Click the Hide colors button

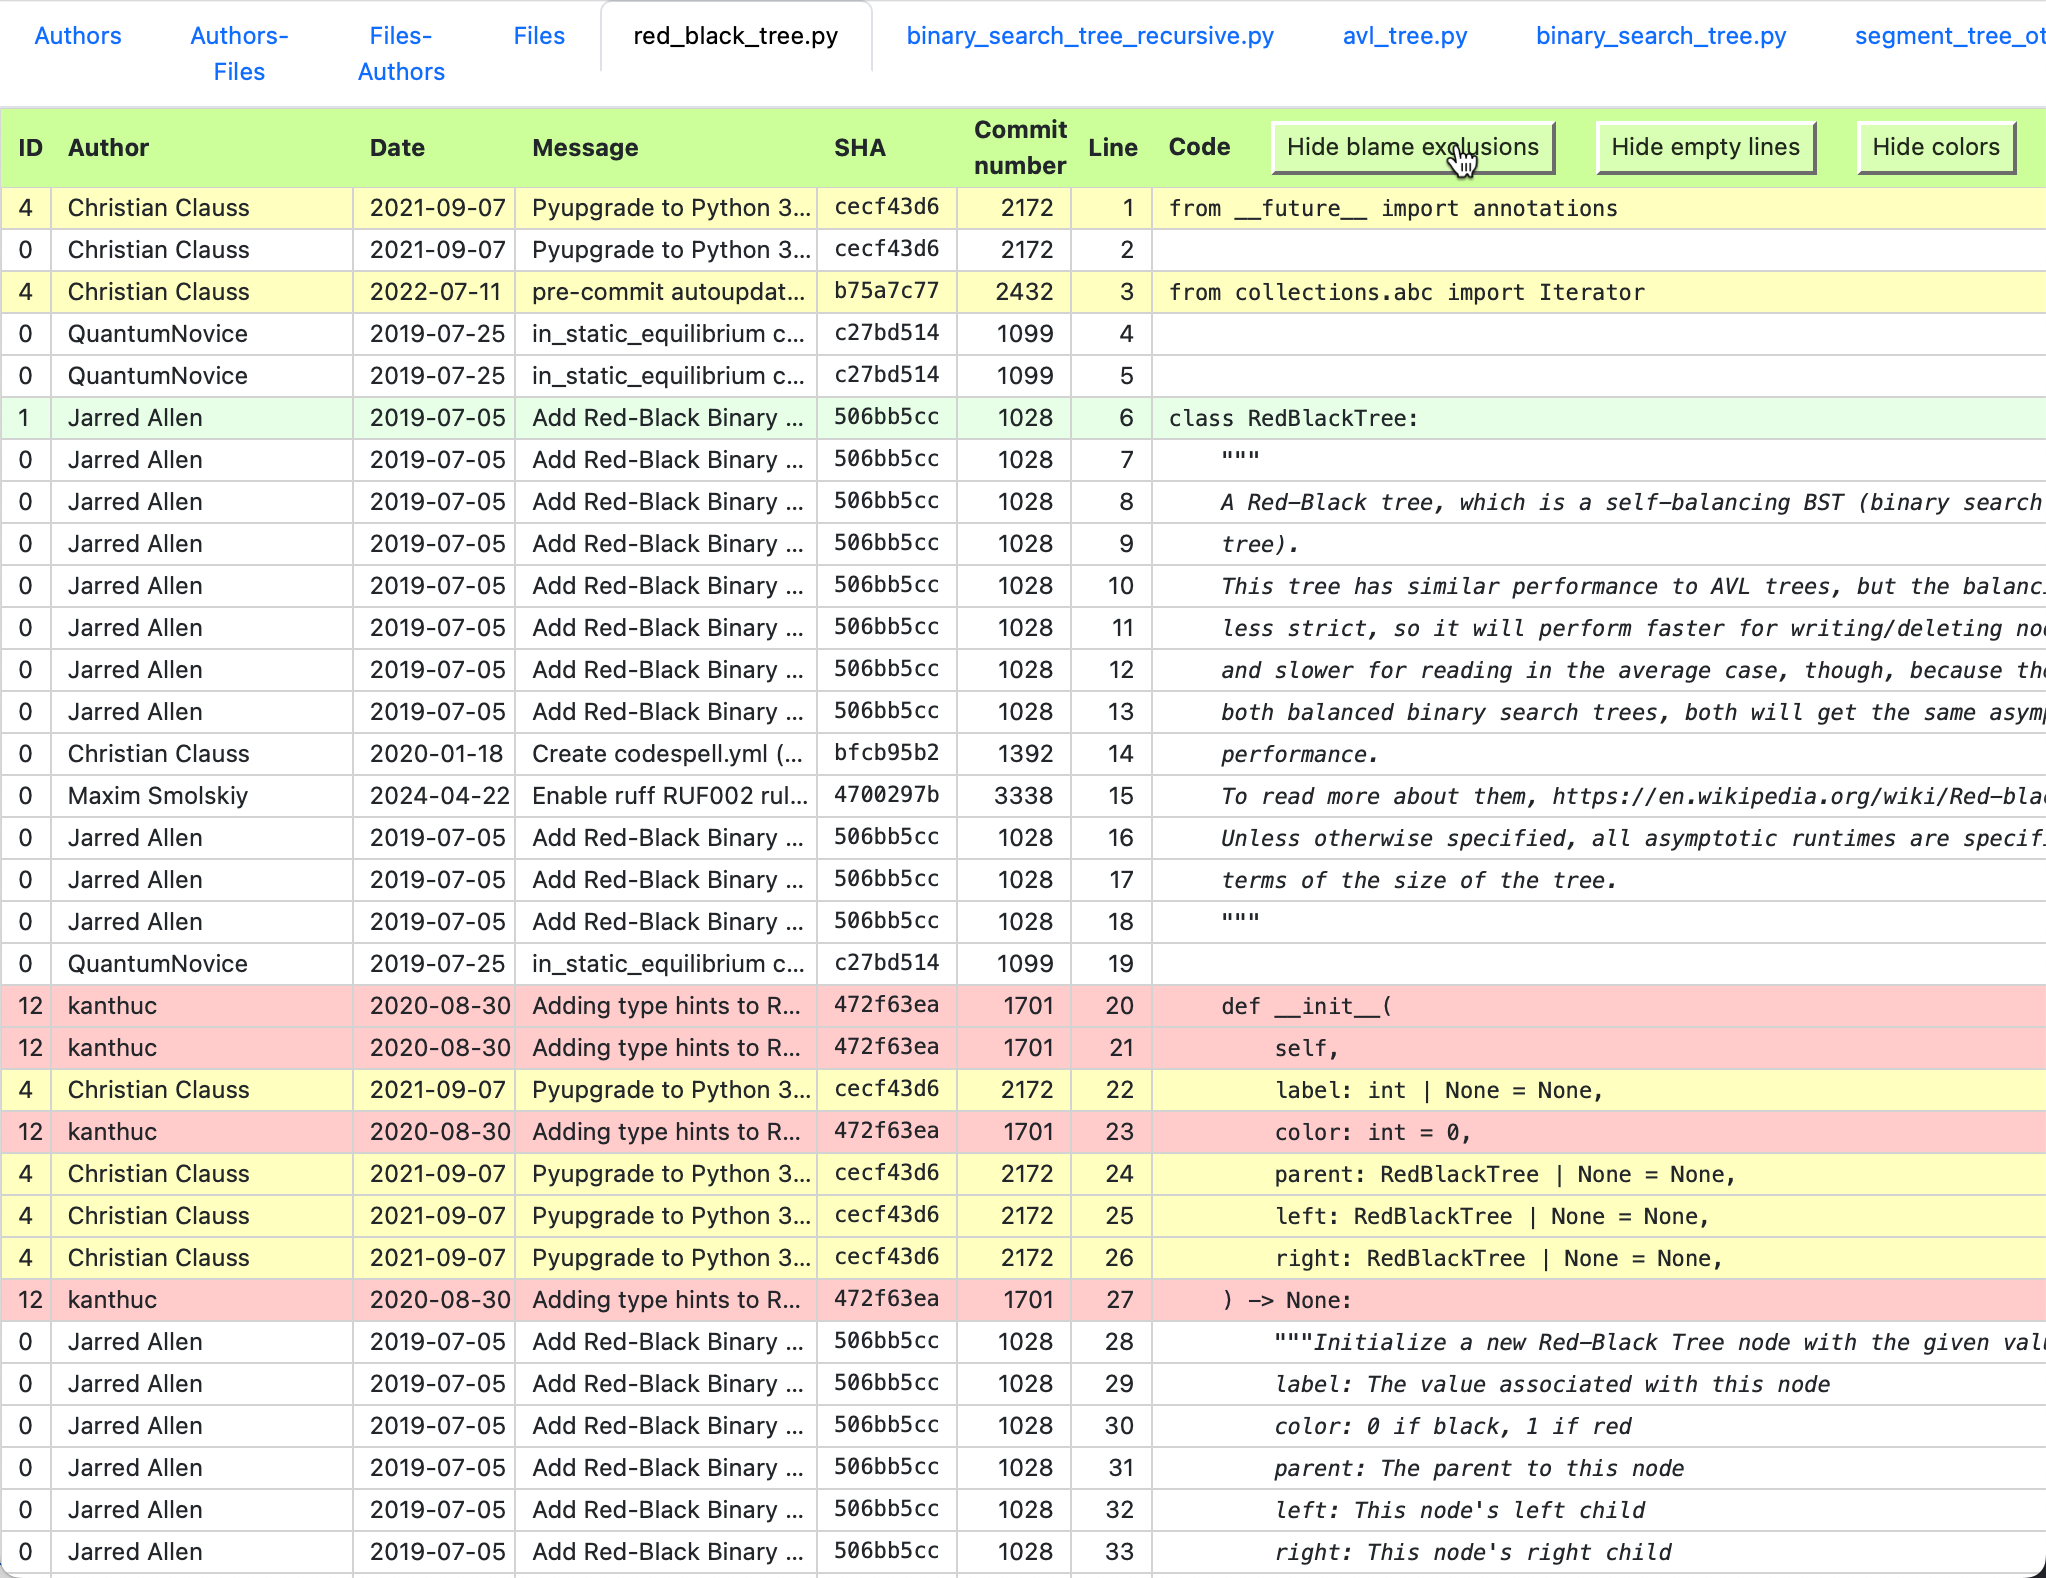pyautogui.click(x=1936, y=147)
